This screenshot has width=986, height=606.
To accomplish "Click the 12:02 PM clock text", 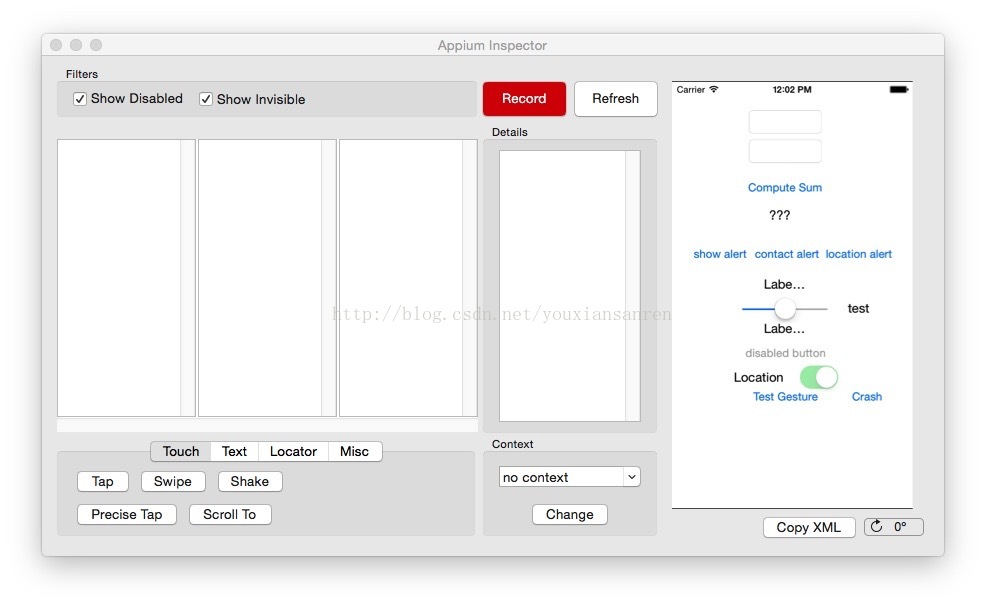I will click(792, 90).
